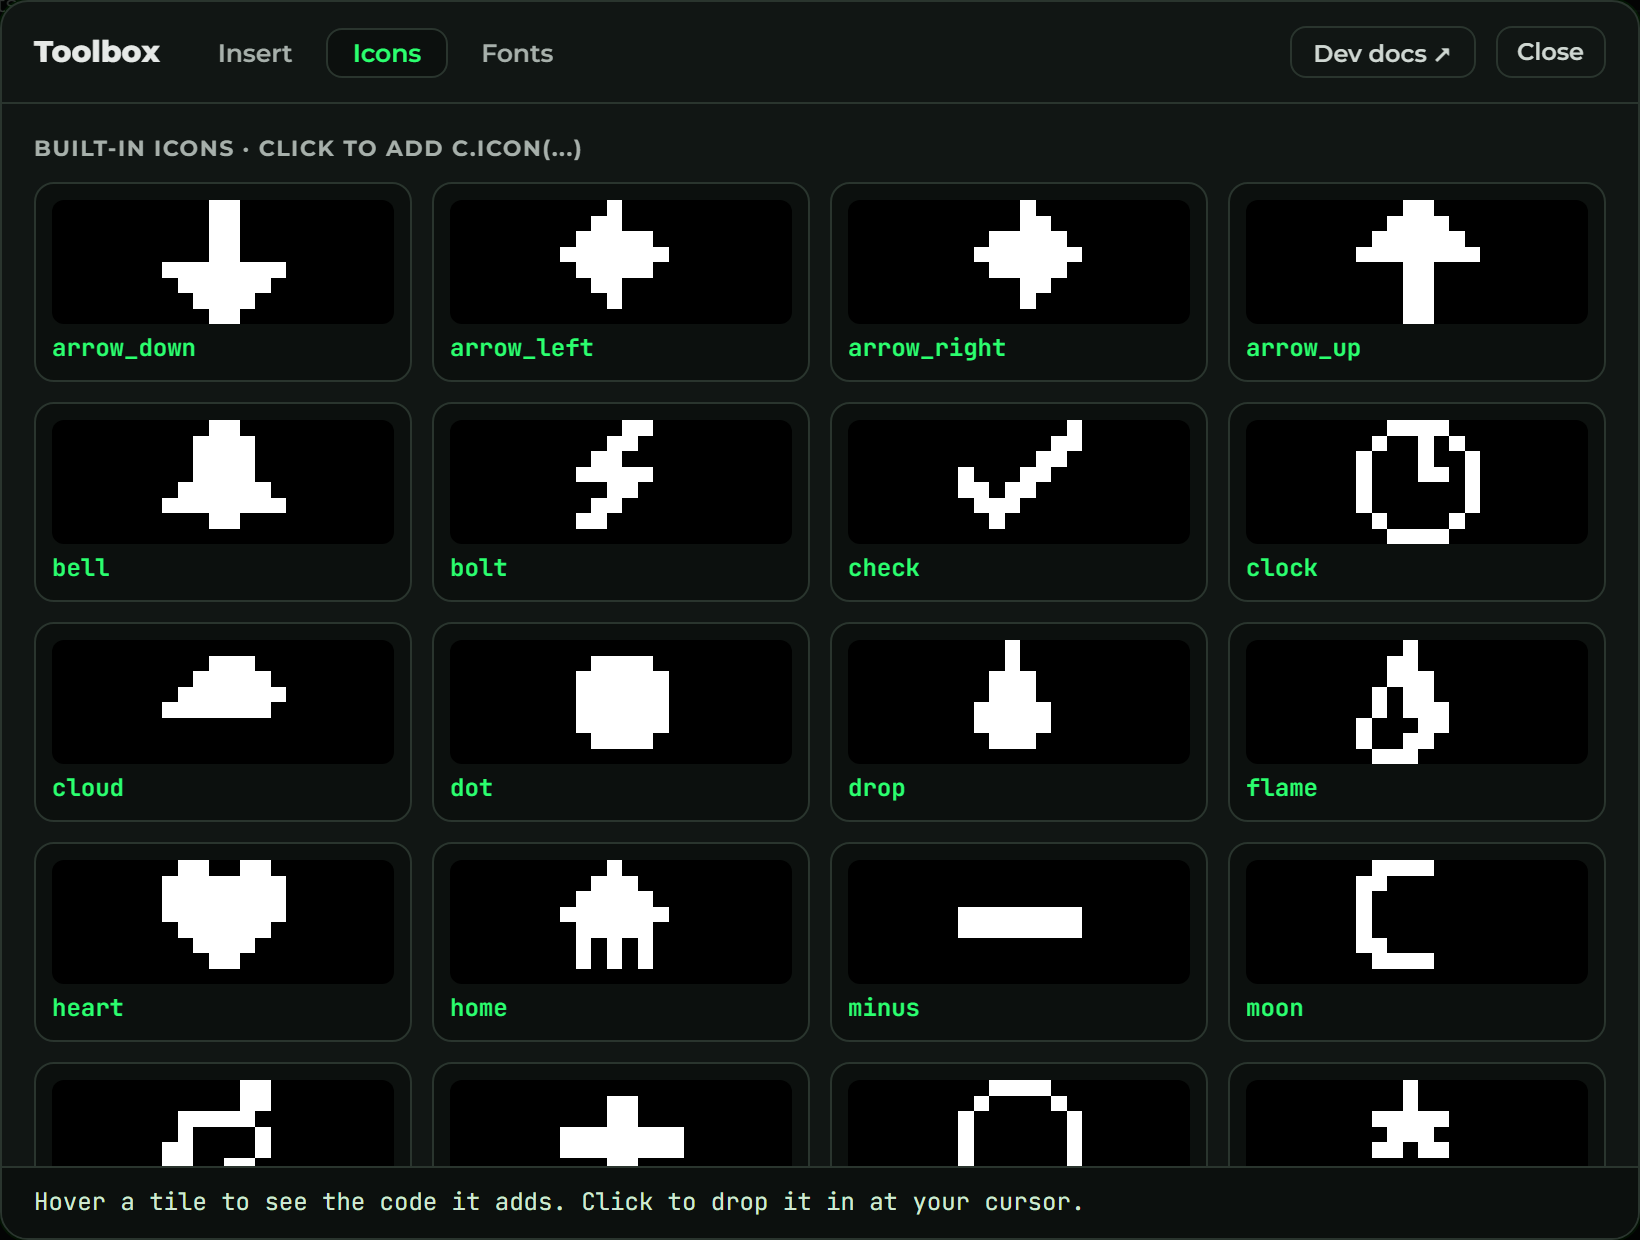Insert the minus icon
The image size is (1640, 1240).
(1019, 942)
